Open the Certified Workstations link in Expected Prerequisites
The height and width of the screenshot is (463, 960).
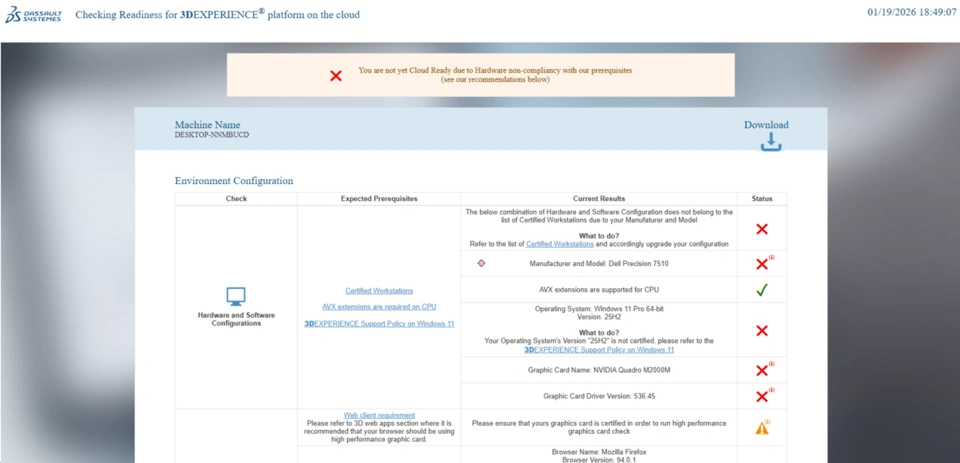pyautogui.click(x=379, y=291)
